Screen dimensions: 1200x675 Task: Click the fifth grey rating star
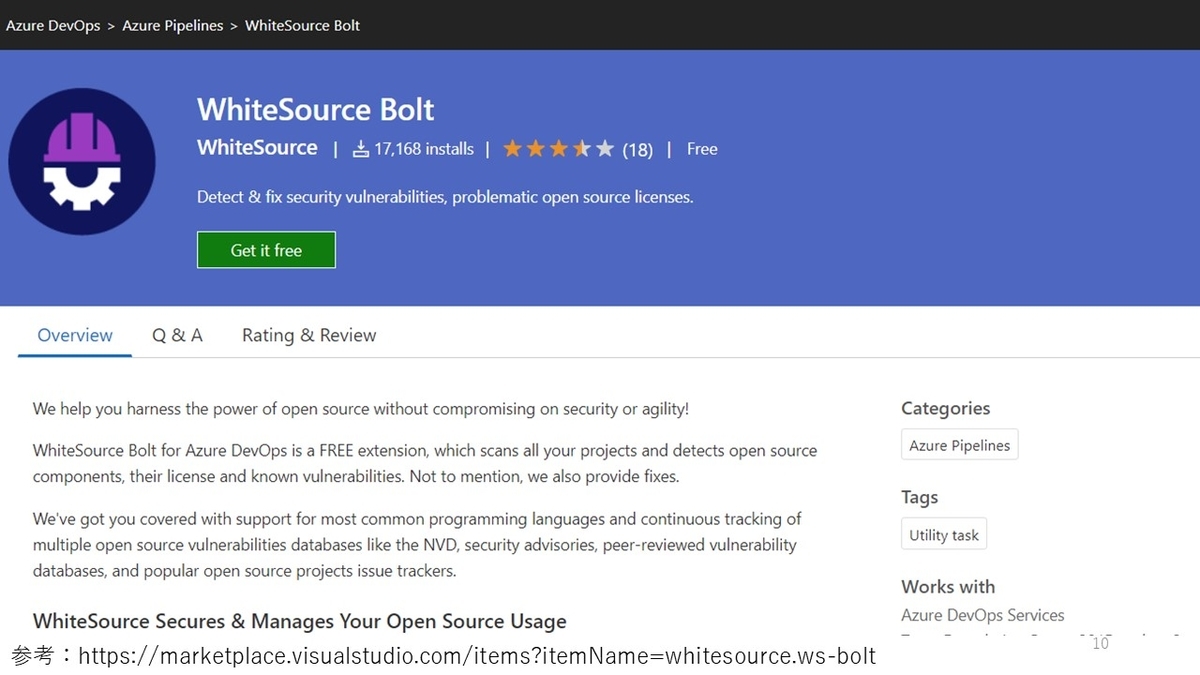pyautogui.click(x=604, y=149)
